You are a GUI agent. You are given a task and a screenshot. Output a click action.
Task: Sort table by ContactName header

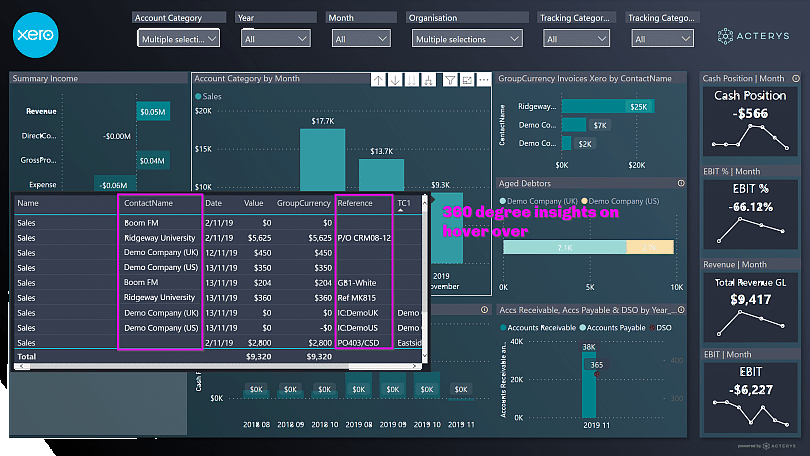[148, 203]
